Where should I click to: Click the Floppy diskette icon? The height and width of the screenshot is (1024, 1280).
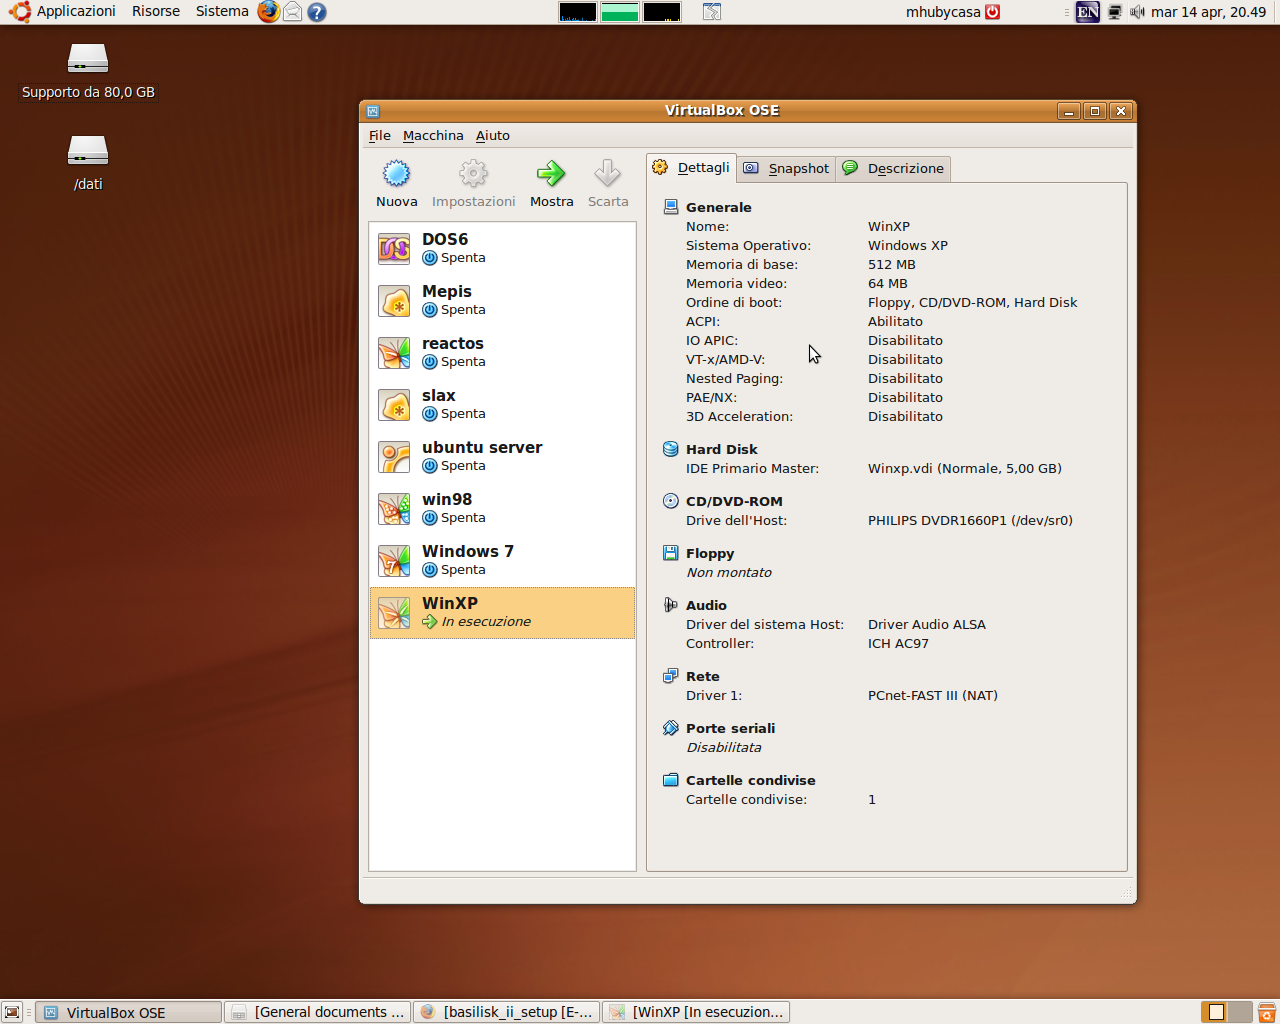[671, 553]
